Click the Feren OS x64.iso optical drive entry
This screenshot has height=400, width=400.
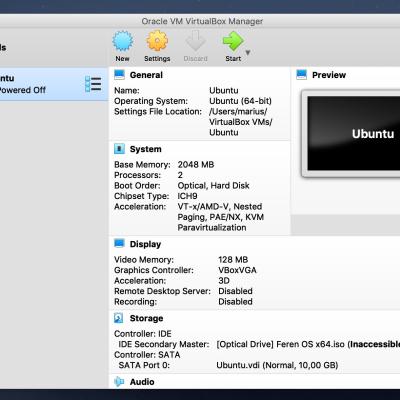pyautogui.click(x=308, y=344)
